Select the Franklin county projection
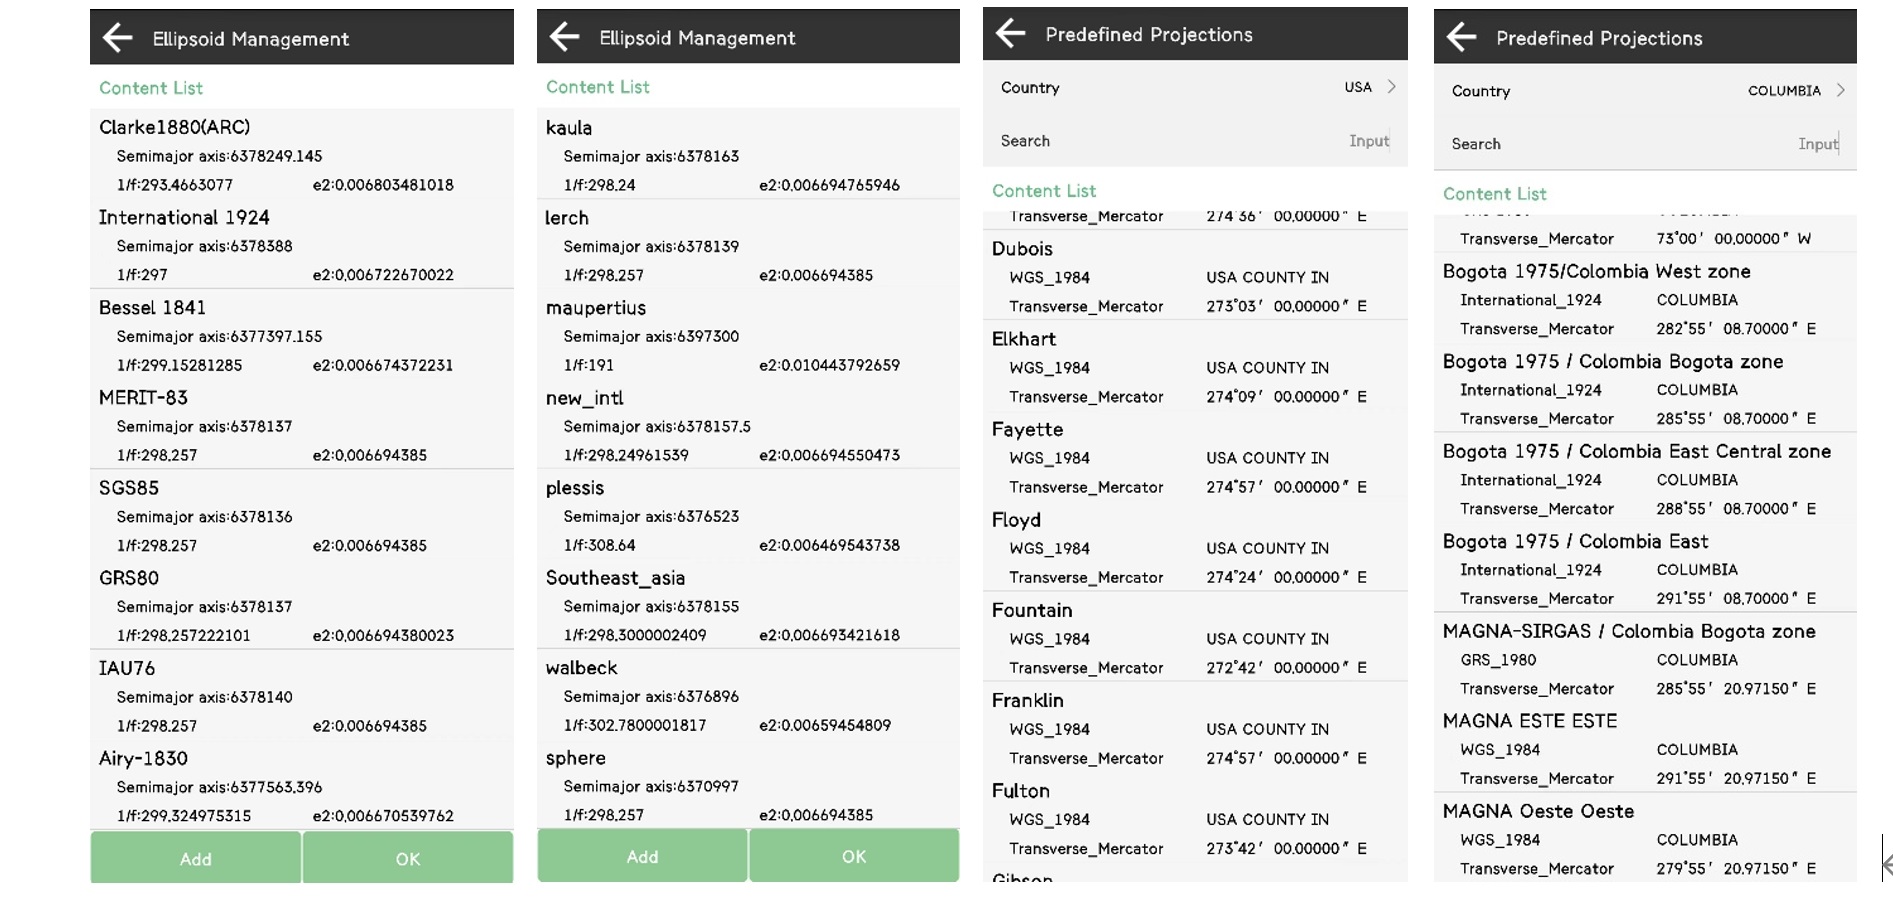 click(x=1195, y=728)
